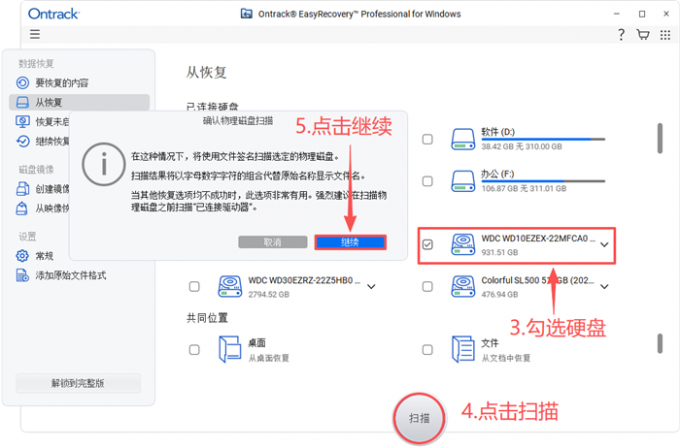Click the 从映像恢复 sidebar icon

tap(22, 209)
